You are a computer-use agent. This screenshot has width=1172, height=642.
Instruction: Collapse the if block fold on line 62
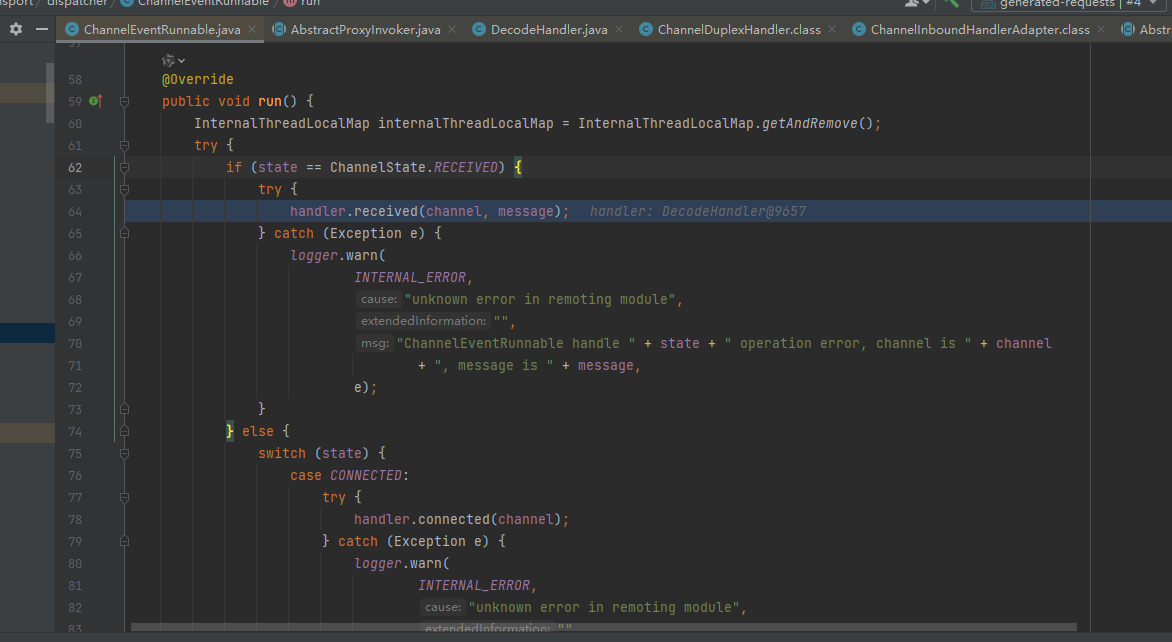coord(125,167)
